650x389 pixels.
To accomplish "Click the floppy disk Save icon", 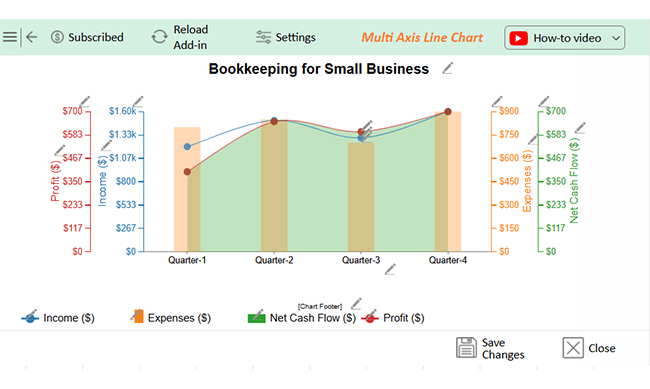I will [x=466, y=348].
